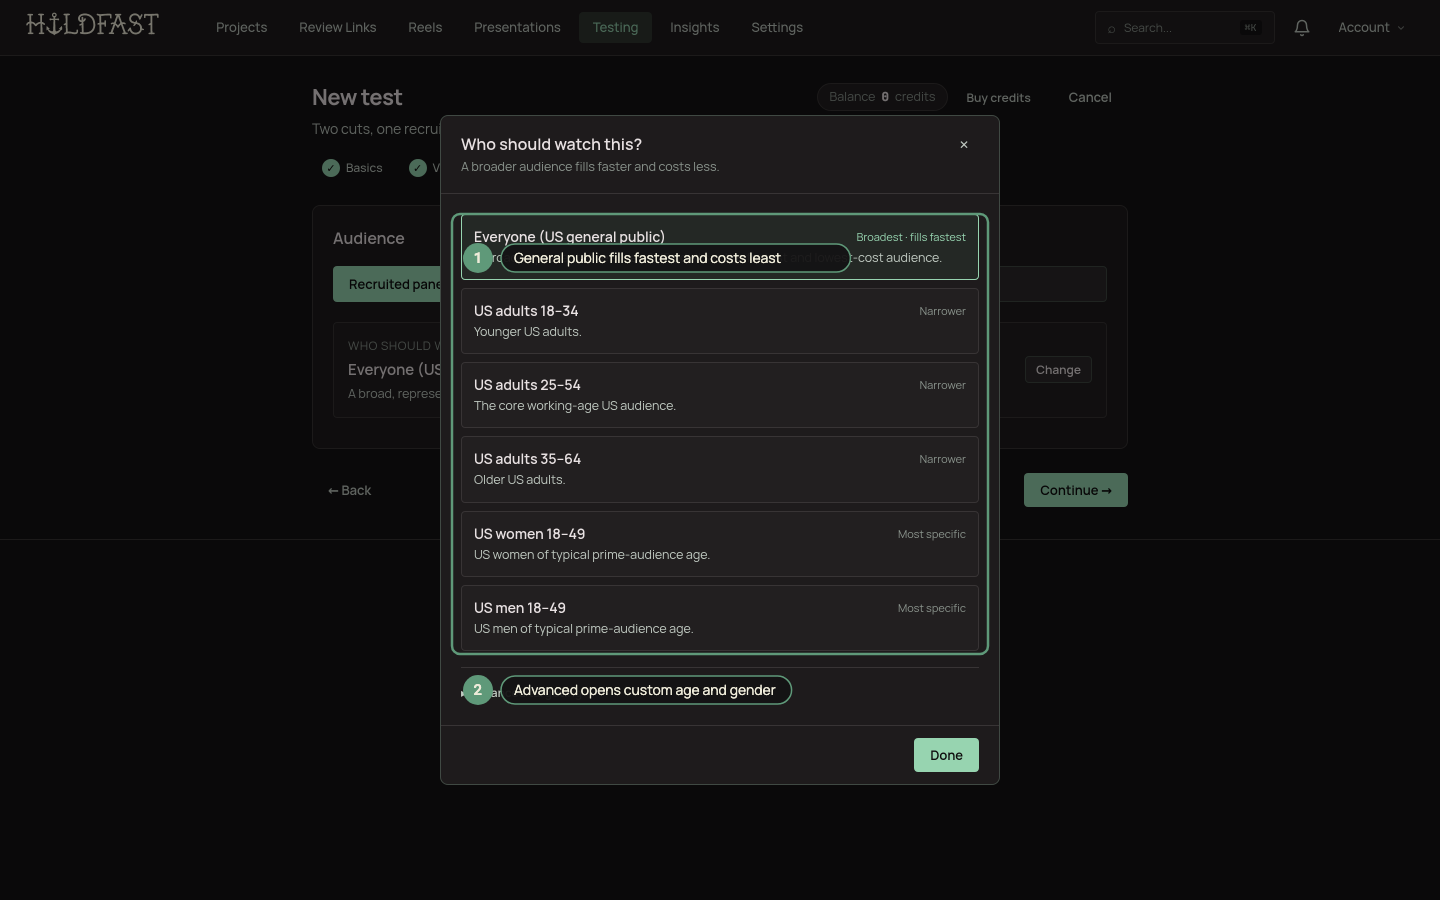Open Presentations section
The height and width of the screenshot is (900, 1440).
[517, 28]
